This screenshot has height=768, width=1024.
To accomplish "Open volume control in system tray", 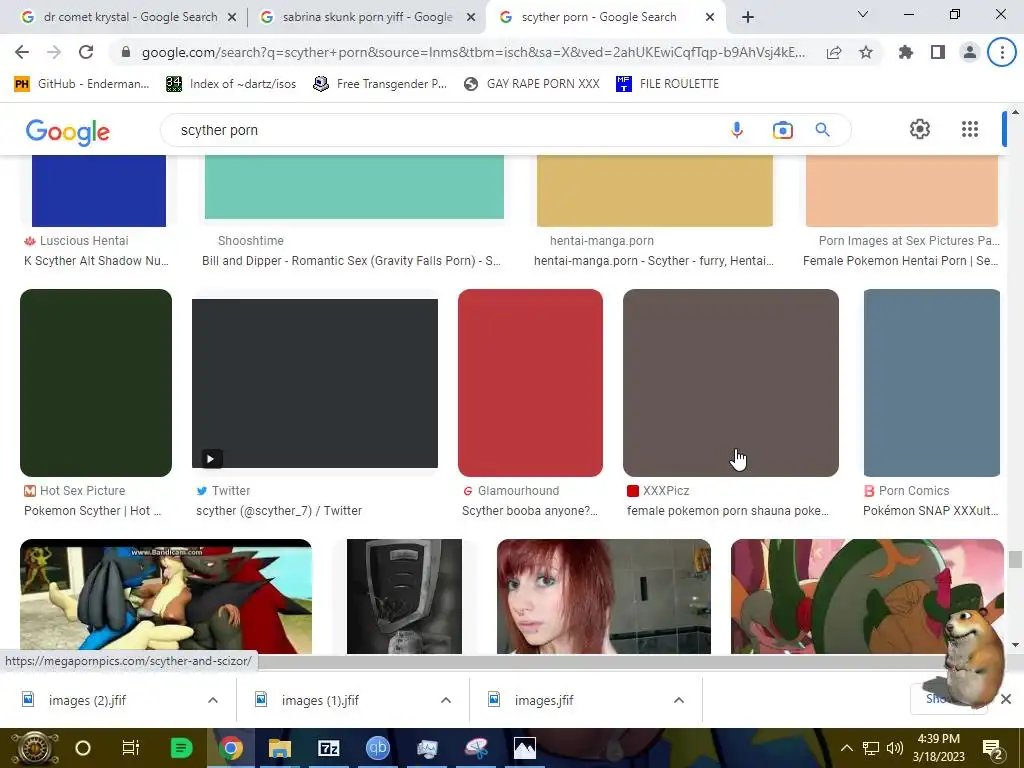I will point(895,748).
